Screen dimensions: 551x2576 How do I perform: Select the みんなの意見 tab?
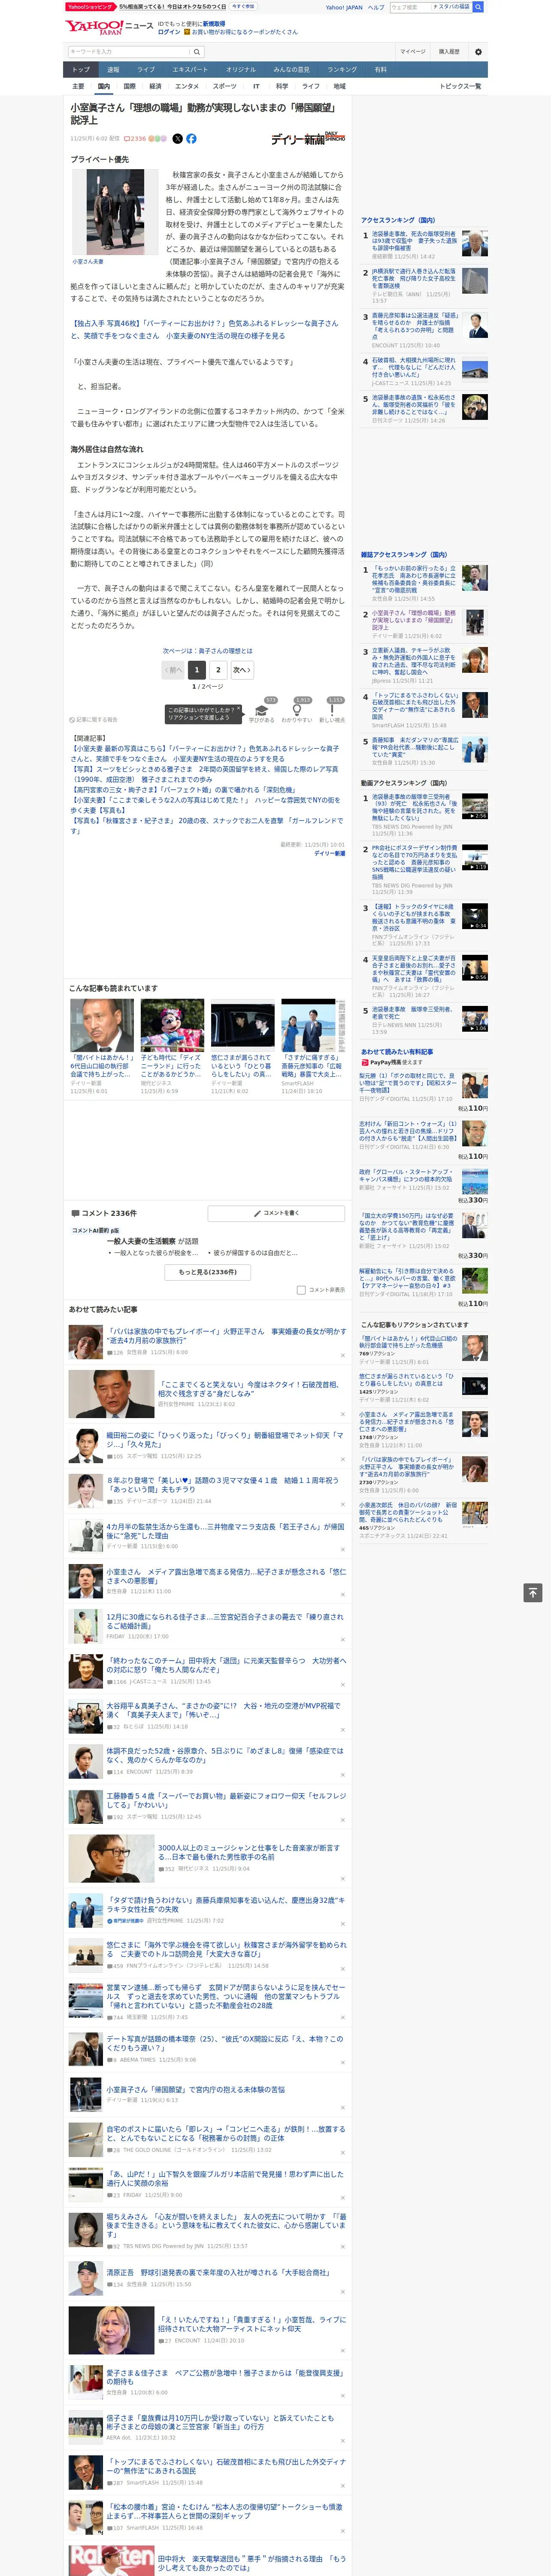(292, 70)
